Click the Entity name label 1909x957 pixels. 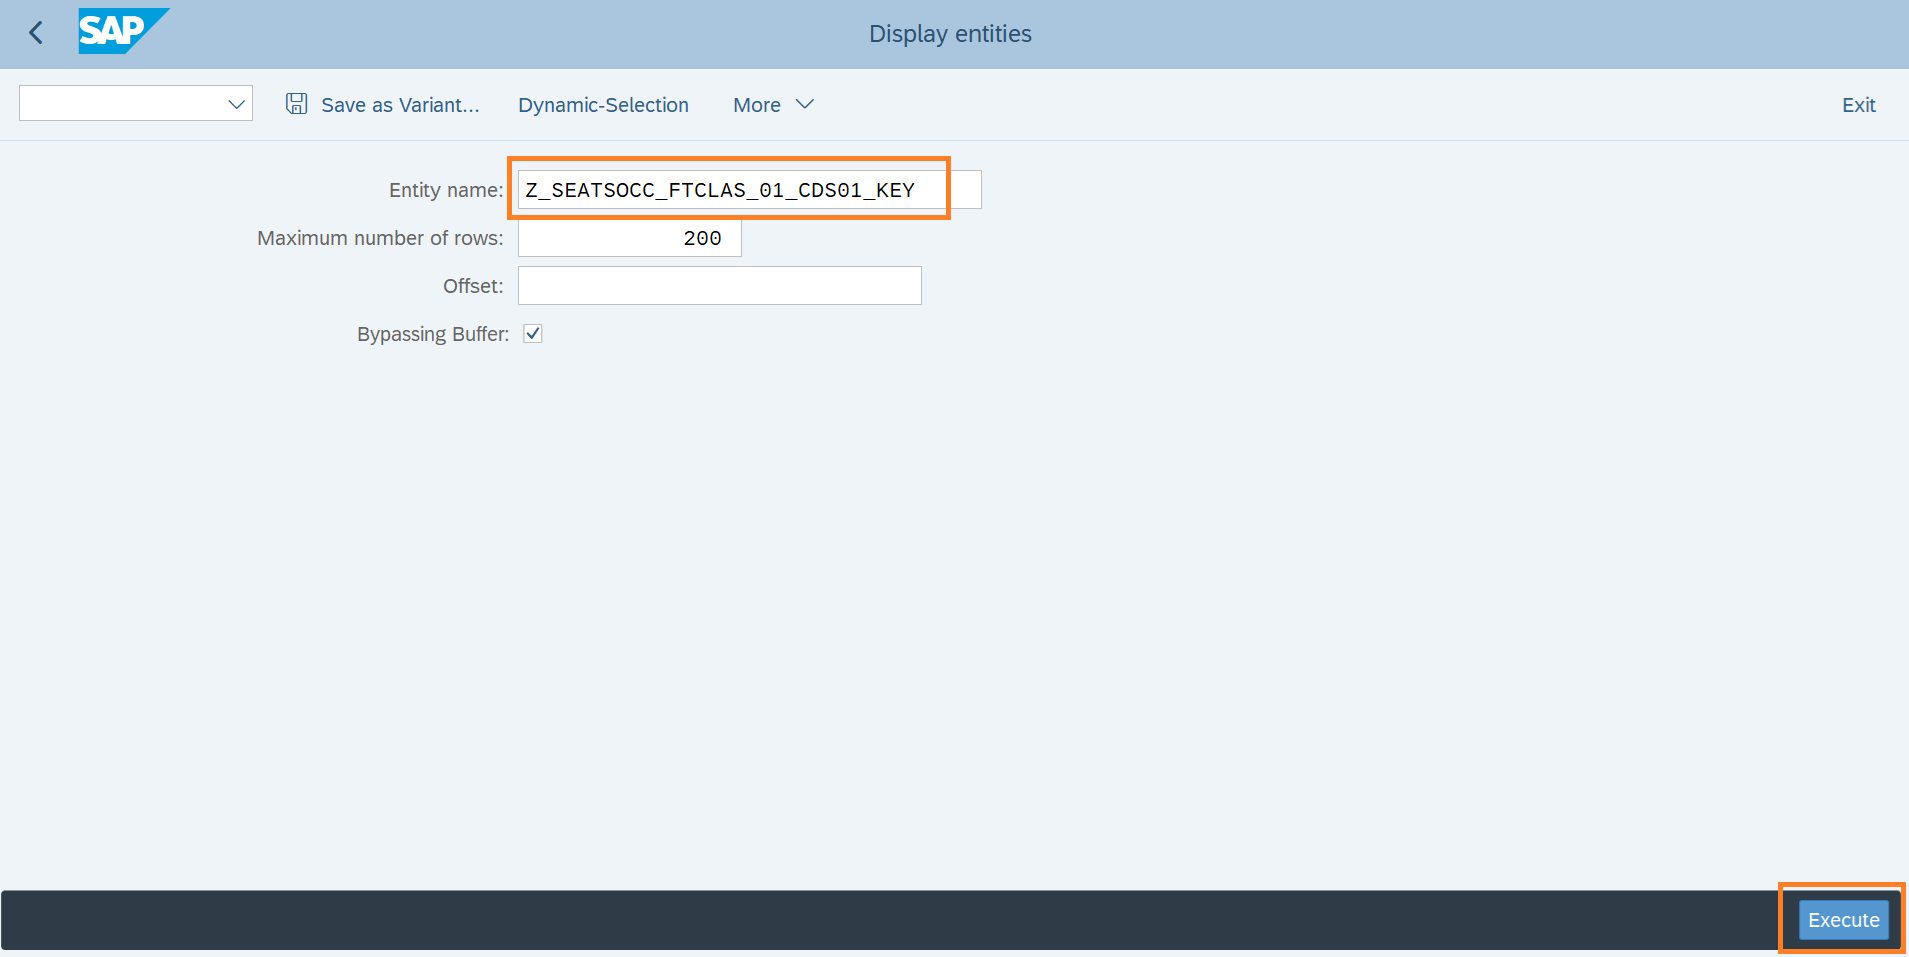point(445,190)
